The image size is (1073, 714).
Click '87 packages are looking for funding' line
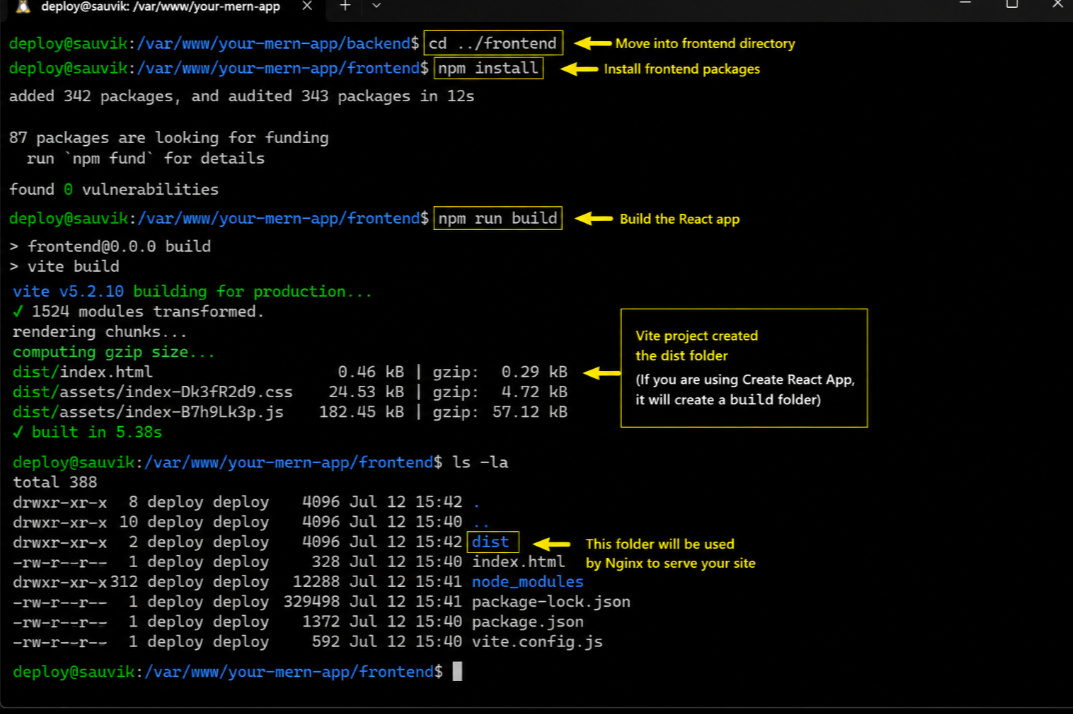pos(169,138)
